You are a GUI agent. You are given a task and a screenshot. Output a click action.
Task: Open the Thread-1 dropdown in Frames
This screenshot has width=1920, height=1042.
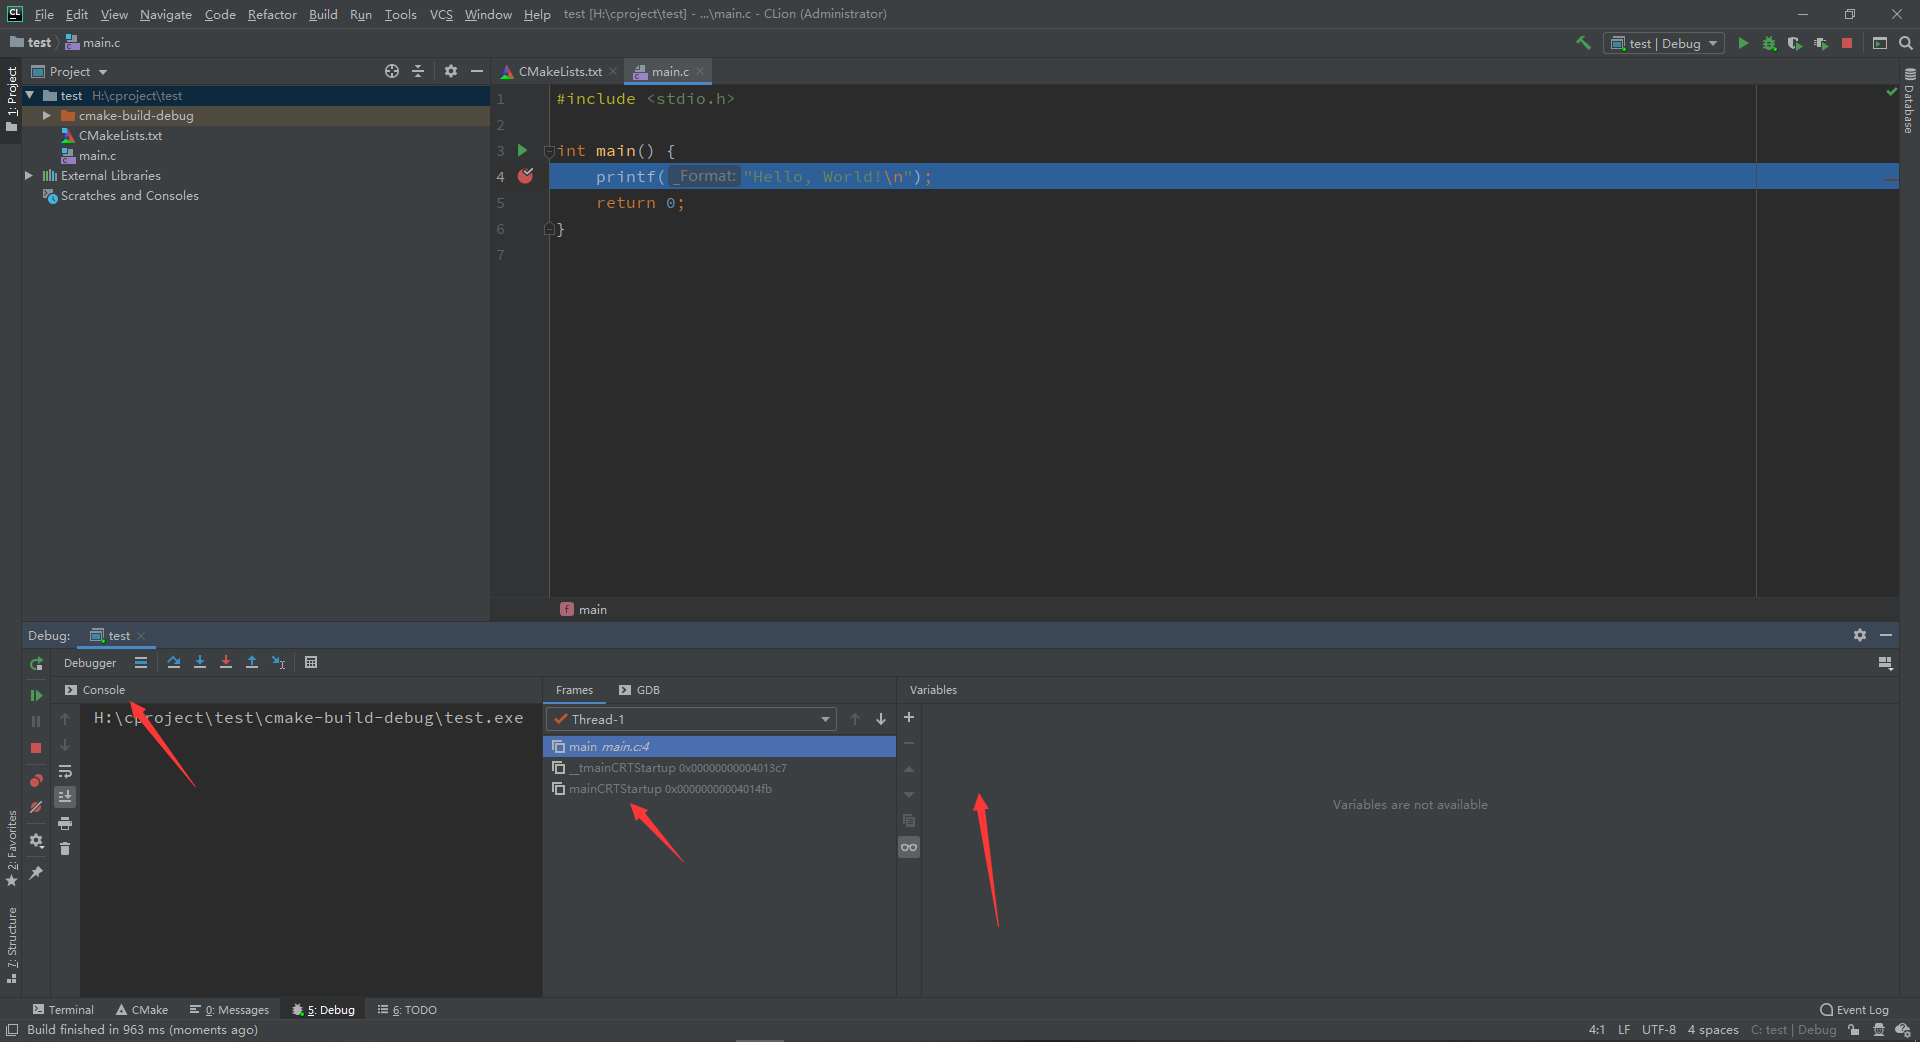click(691, 719)
